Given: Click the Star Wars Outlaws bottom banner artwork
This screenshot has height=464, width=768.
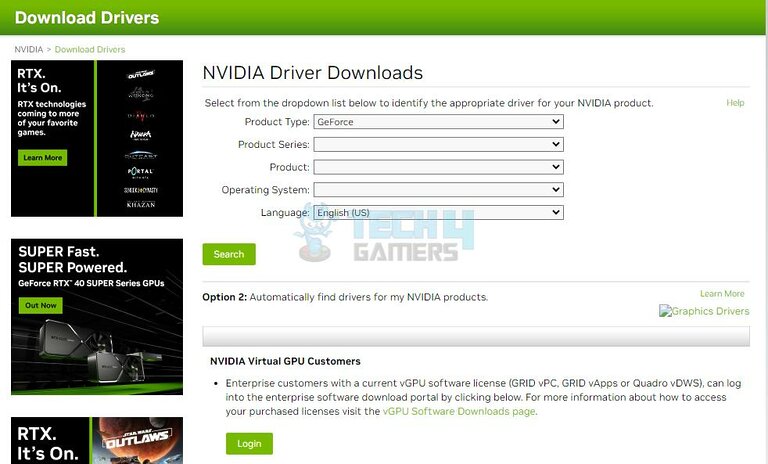Looking at the screenshot, I should click(x=139, y=441).
